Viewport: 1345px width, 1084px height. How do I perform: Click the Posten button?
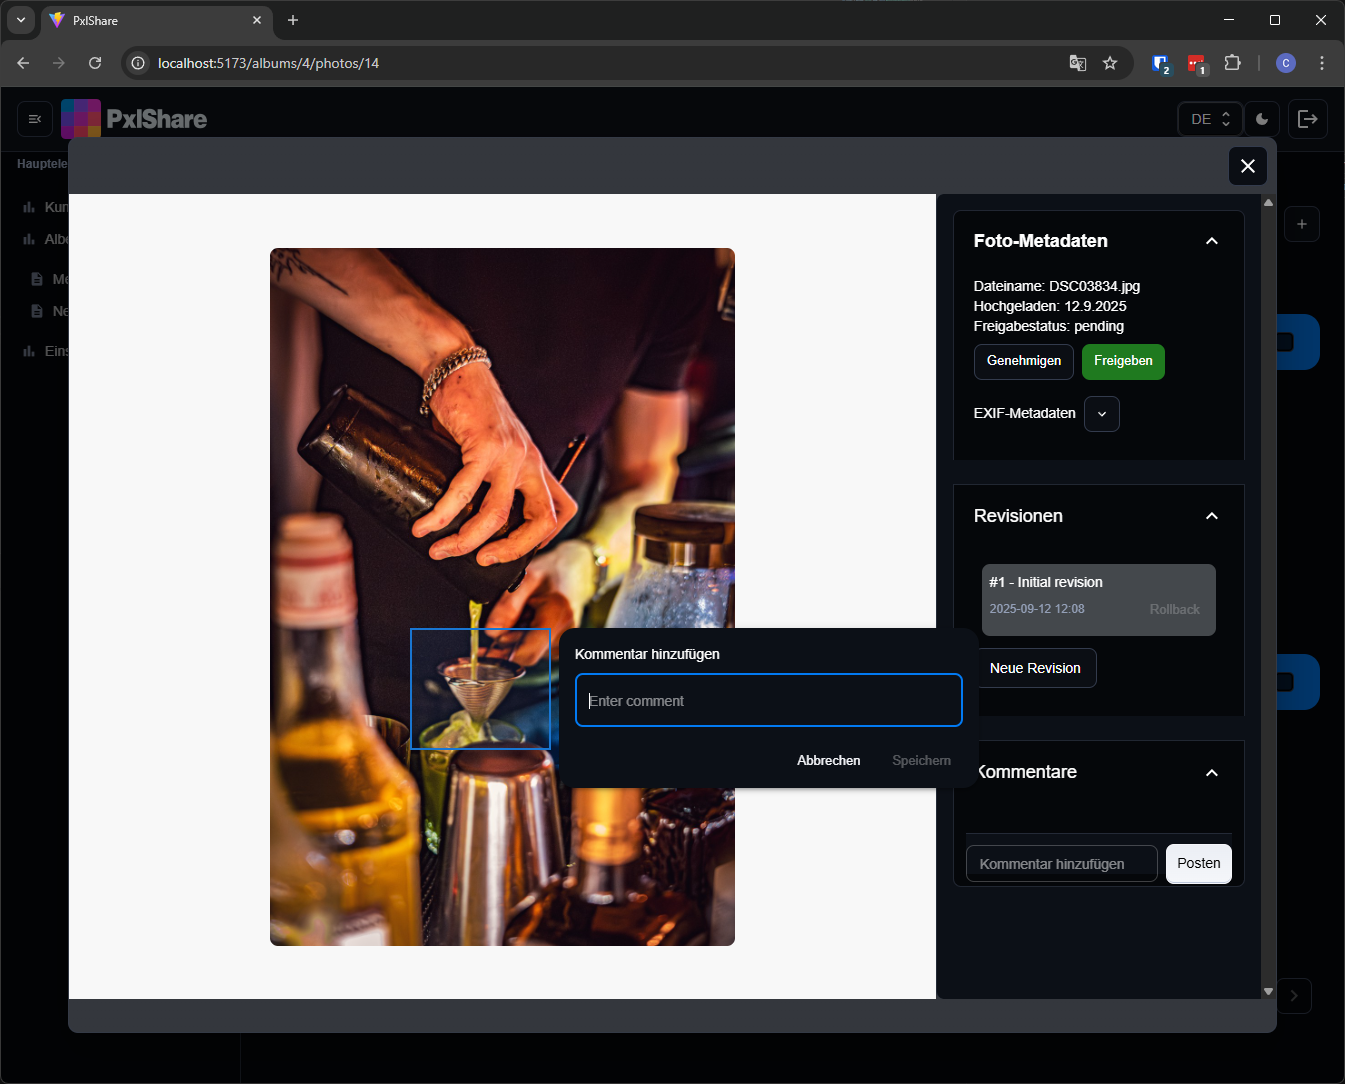click(x=1198, y=863)
